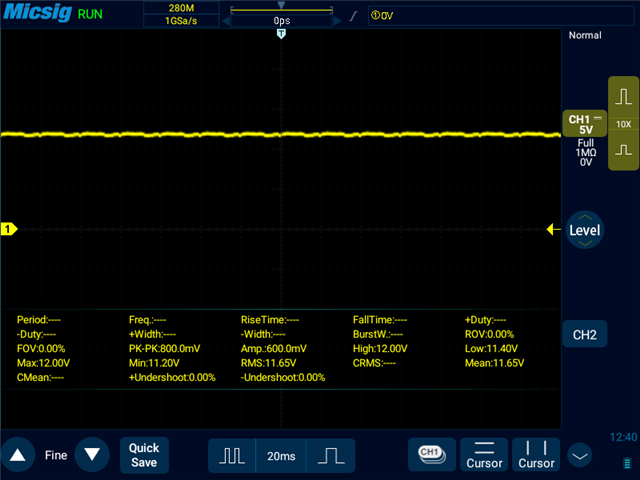Check the battery status icon
The width and height of the screenshot is (640, 480).
click(627, 463)
